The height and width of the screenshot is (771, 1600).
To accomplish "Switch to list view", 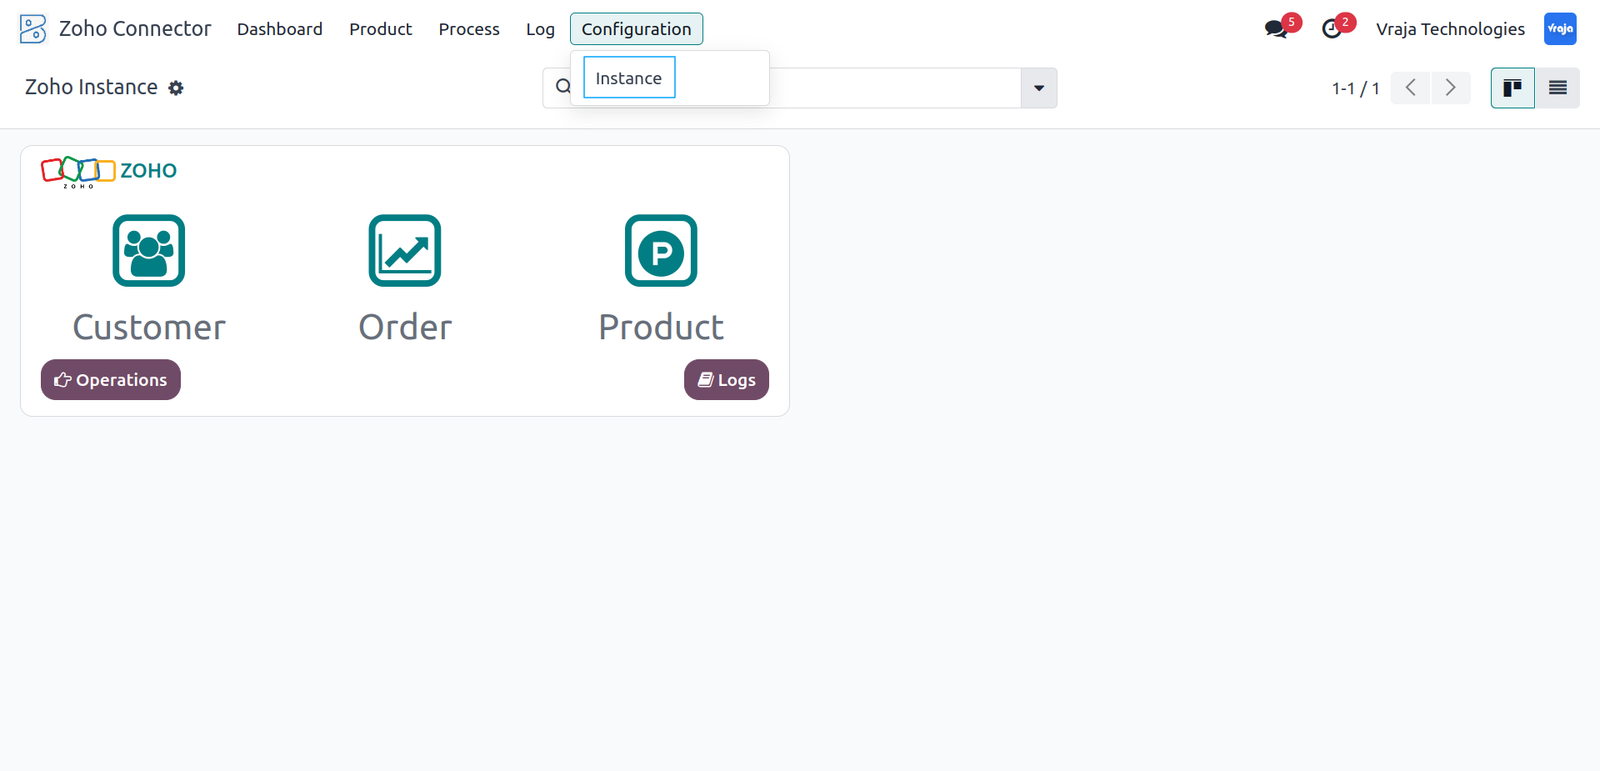I will click(x=1558, y=88).
